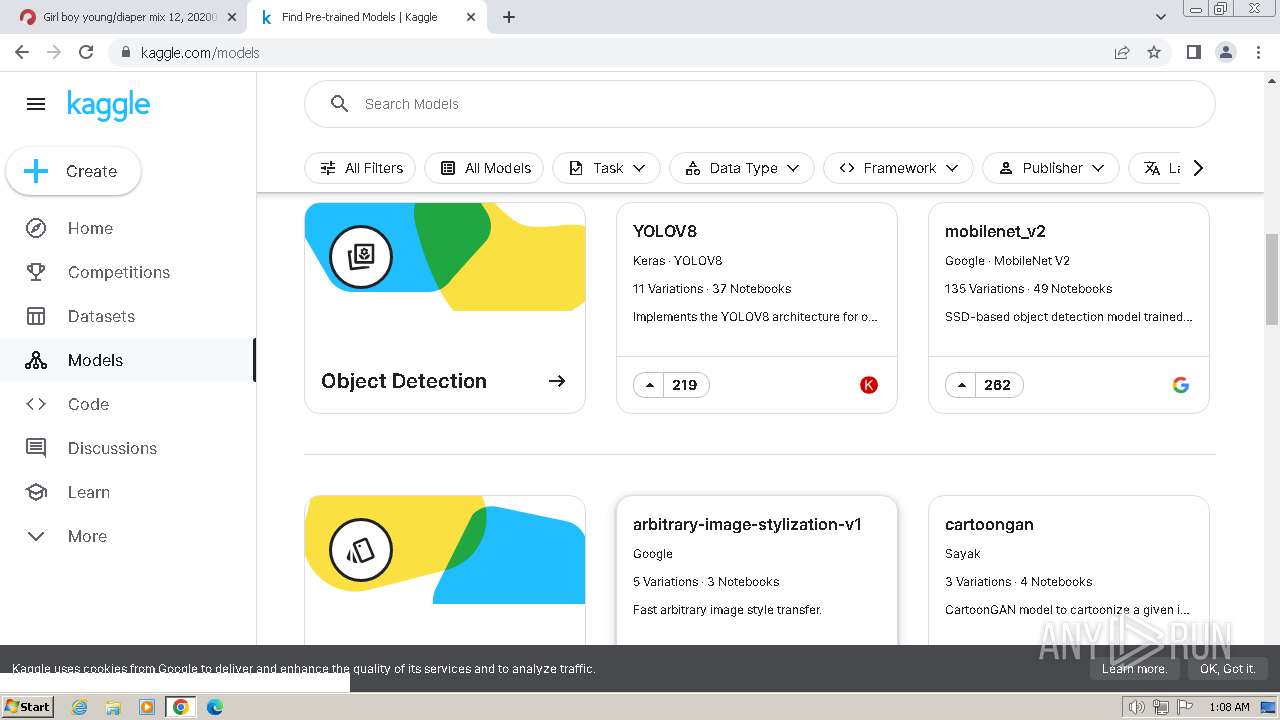Click the Discussions chat icon
Screen dimensions: 1280x720
coord(36,448)
